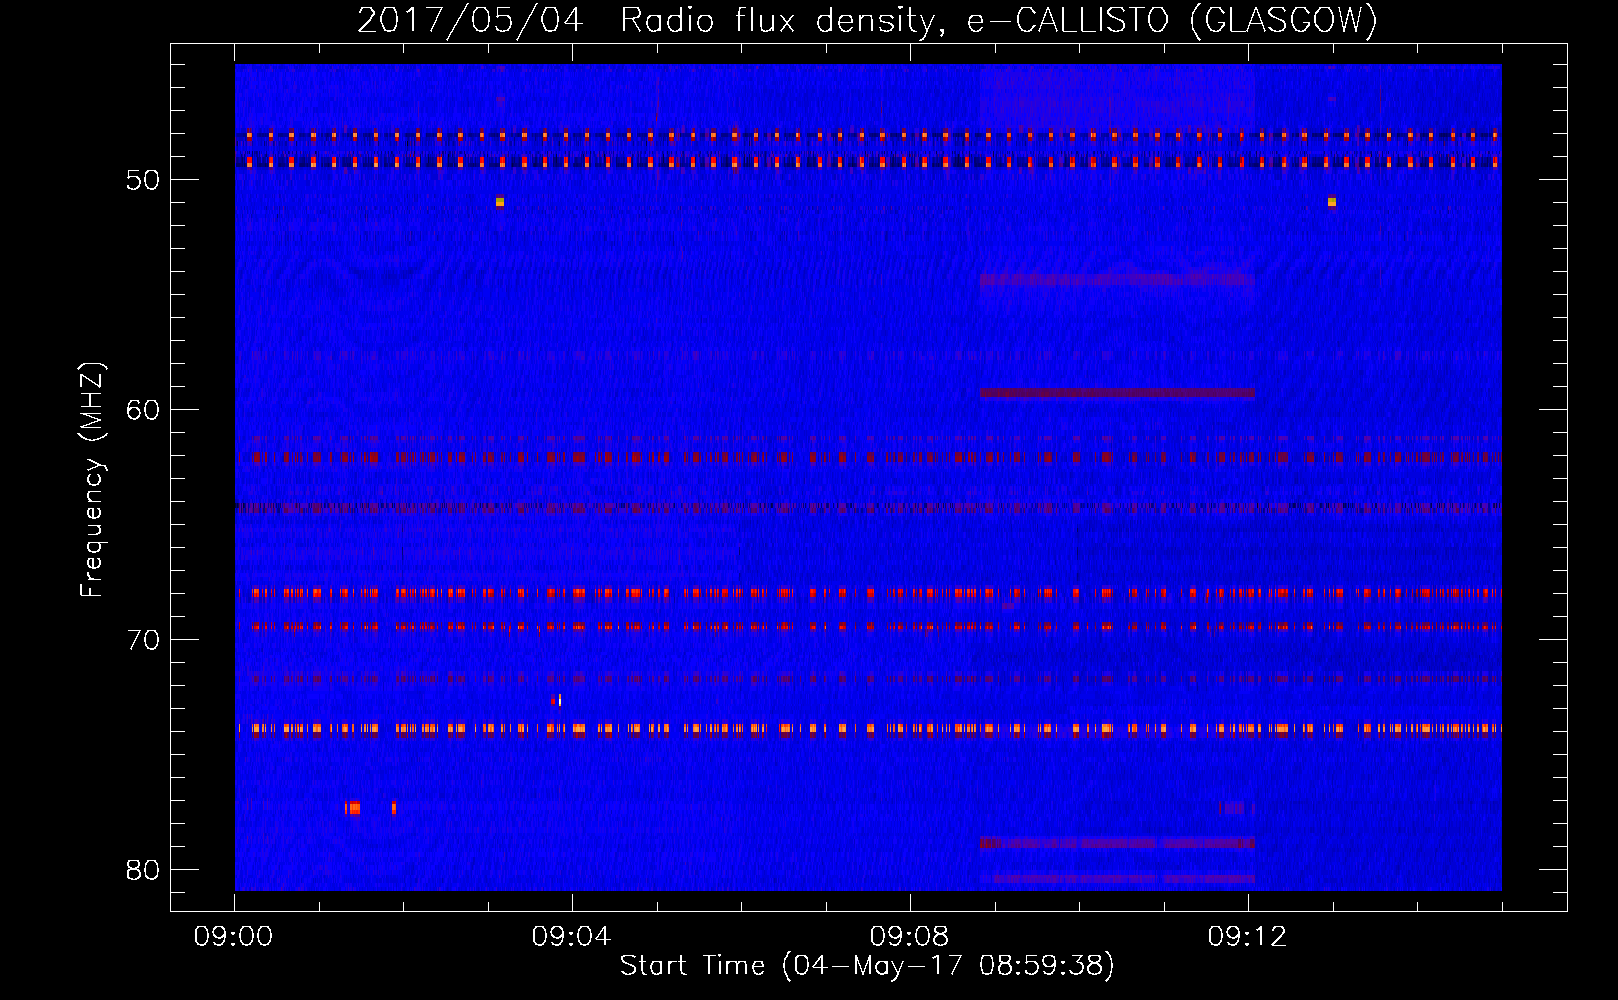Viewport: 1618px width, 1000px height.
Task: Click the 80 MHz frequency tick label
Action: coord(143,870)
